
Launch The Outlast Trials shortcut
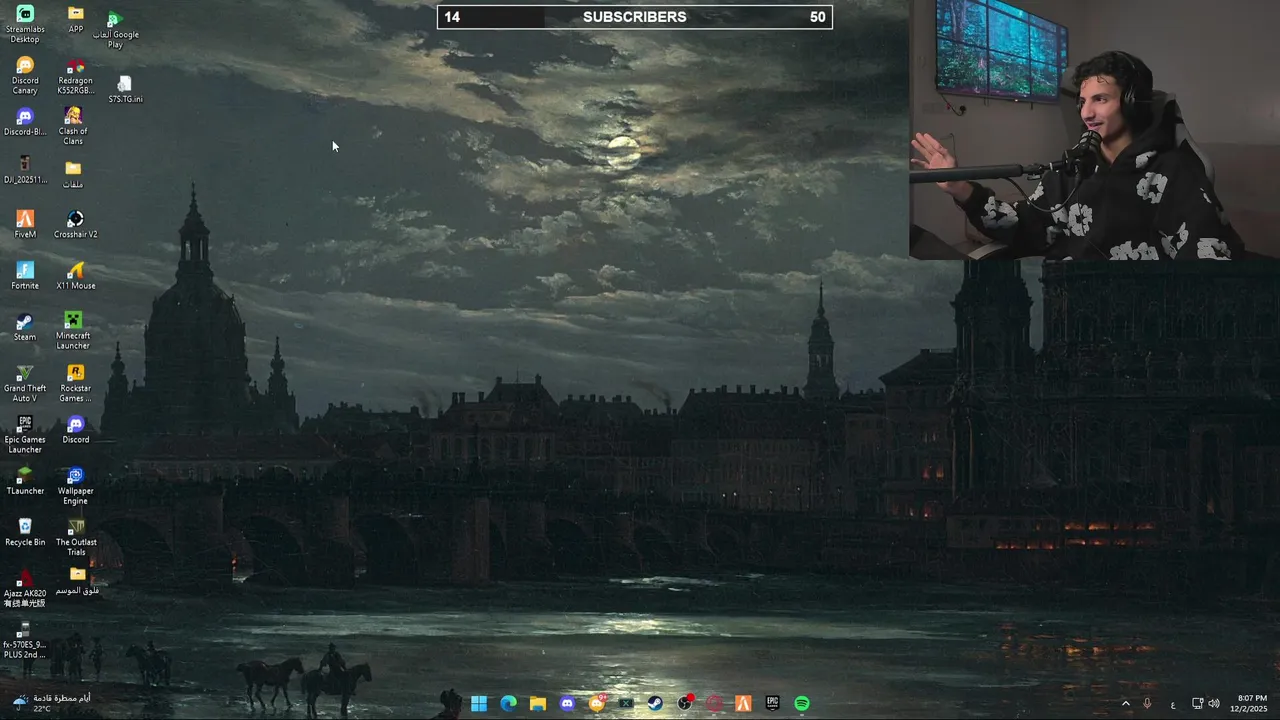[x=76, y=537]
